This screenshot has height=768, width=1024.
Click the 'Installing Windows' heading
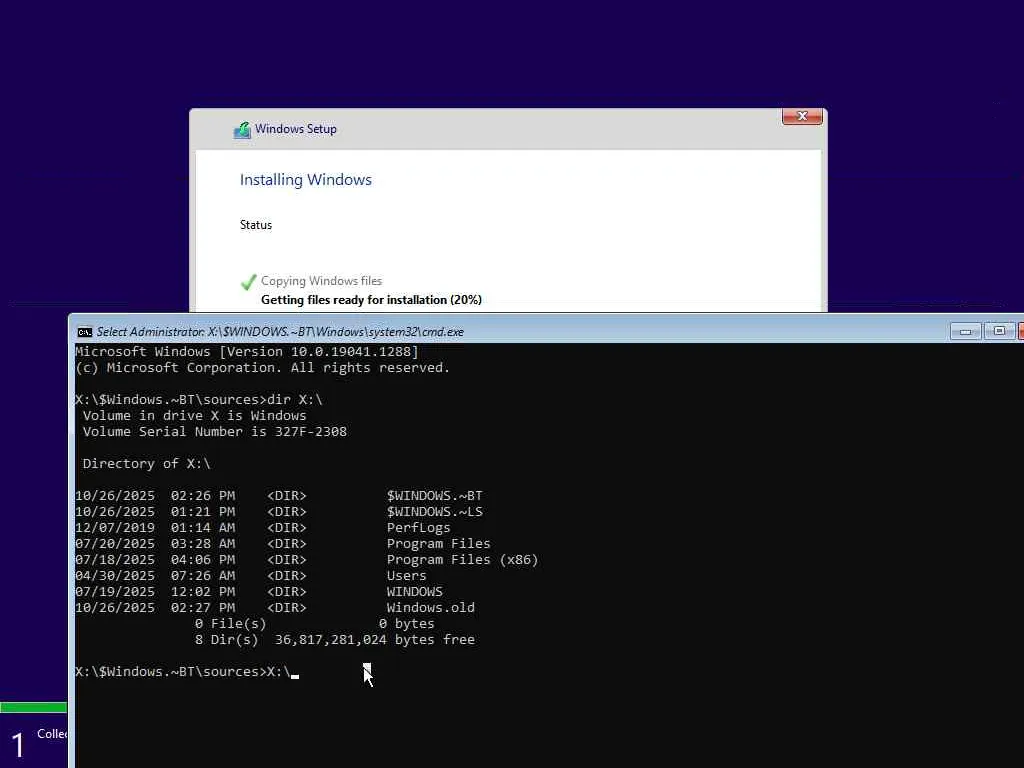pos(306,180)
